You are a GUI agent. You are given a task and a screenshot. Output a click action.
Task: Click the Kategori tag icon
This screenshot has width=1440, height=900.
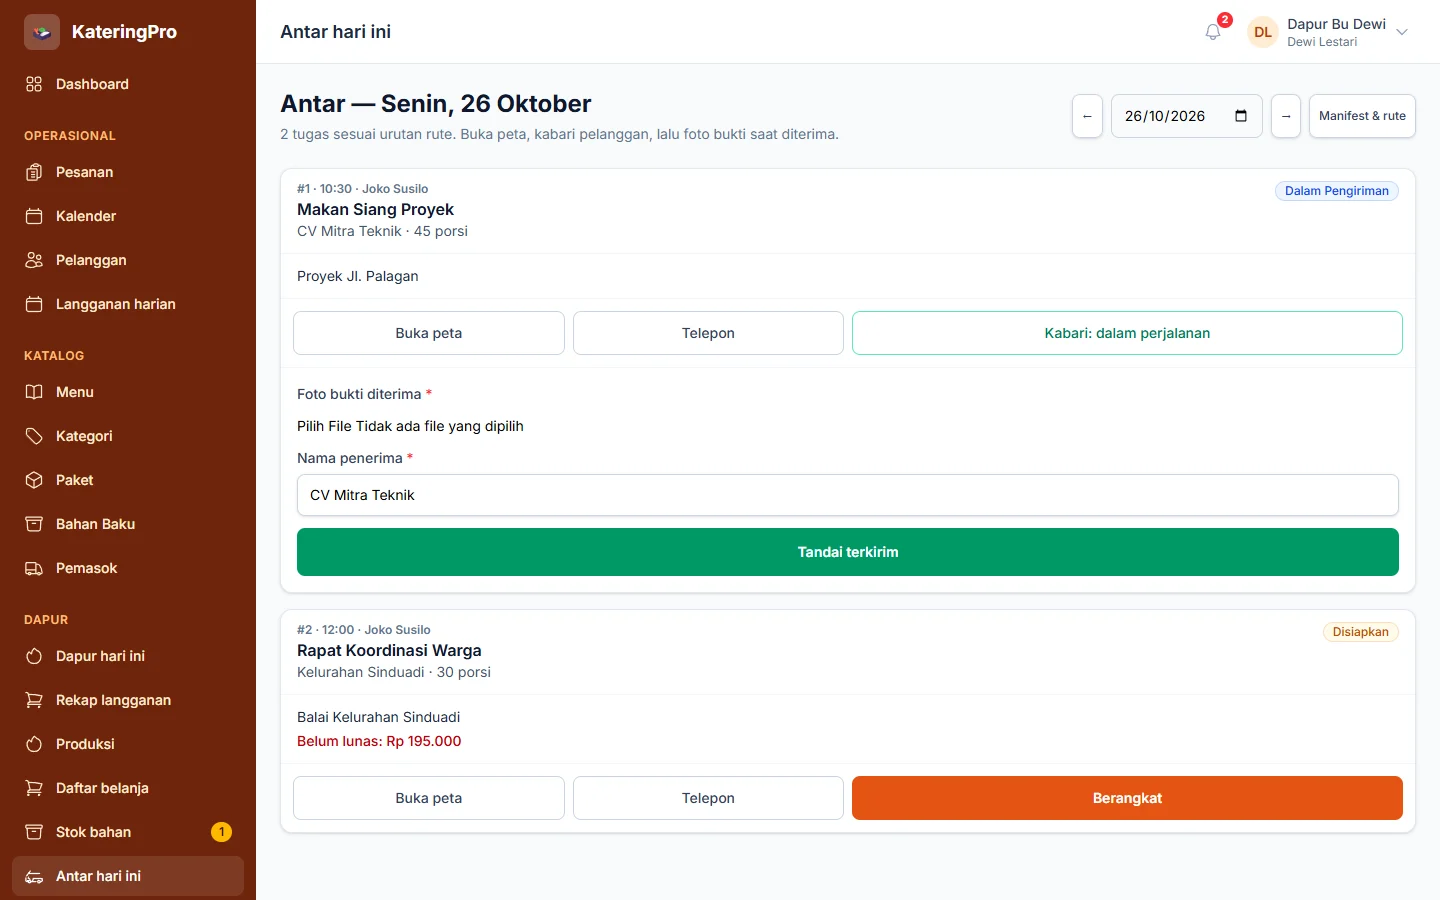(x=34, y=436)
